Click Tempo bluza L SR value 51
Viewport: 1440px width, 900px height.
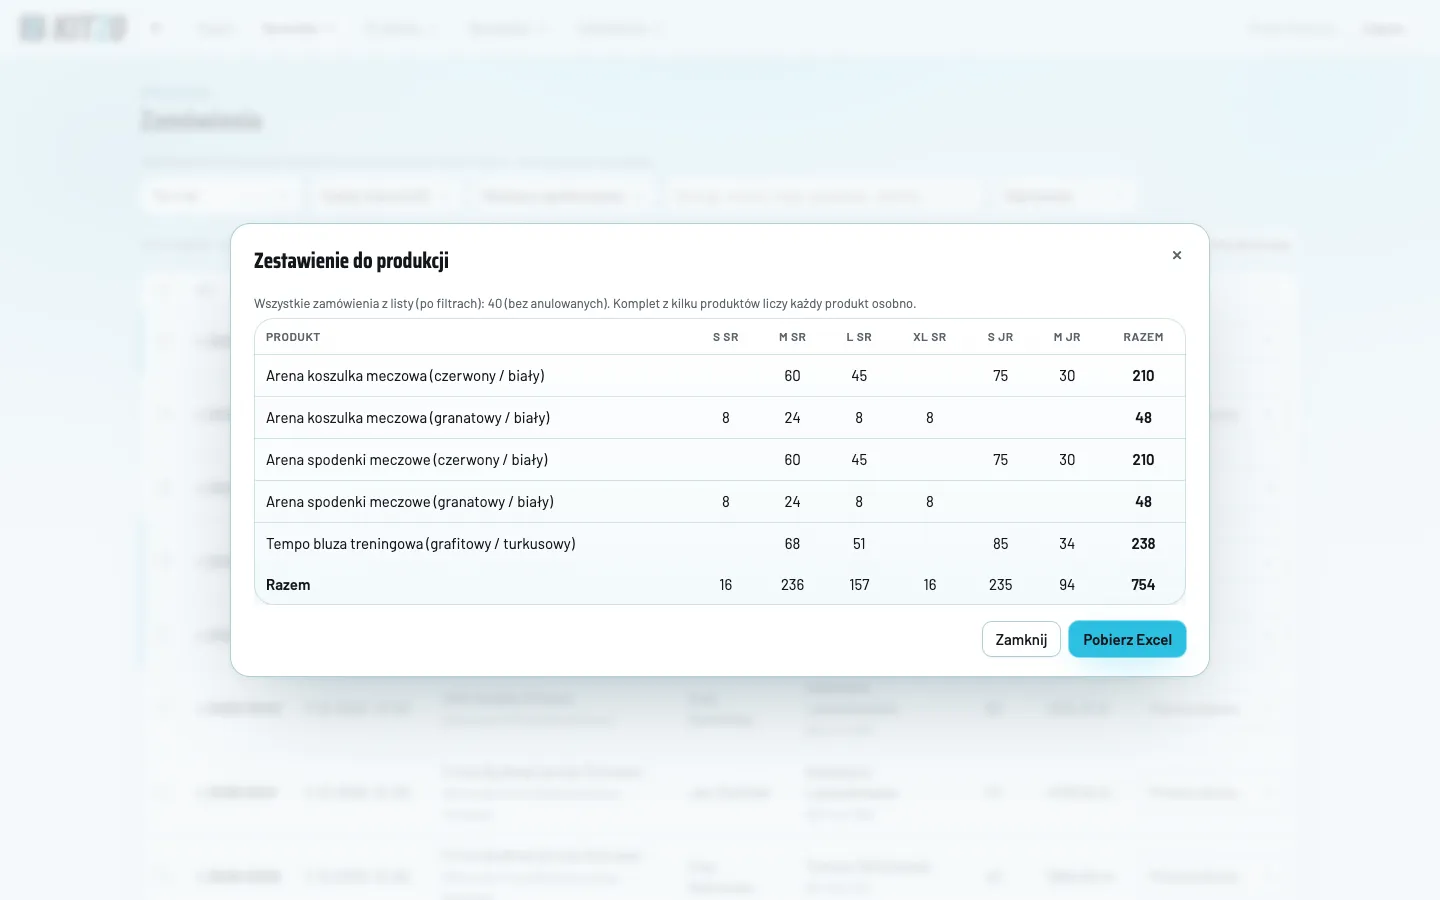coord(859,544)
